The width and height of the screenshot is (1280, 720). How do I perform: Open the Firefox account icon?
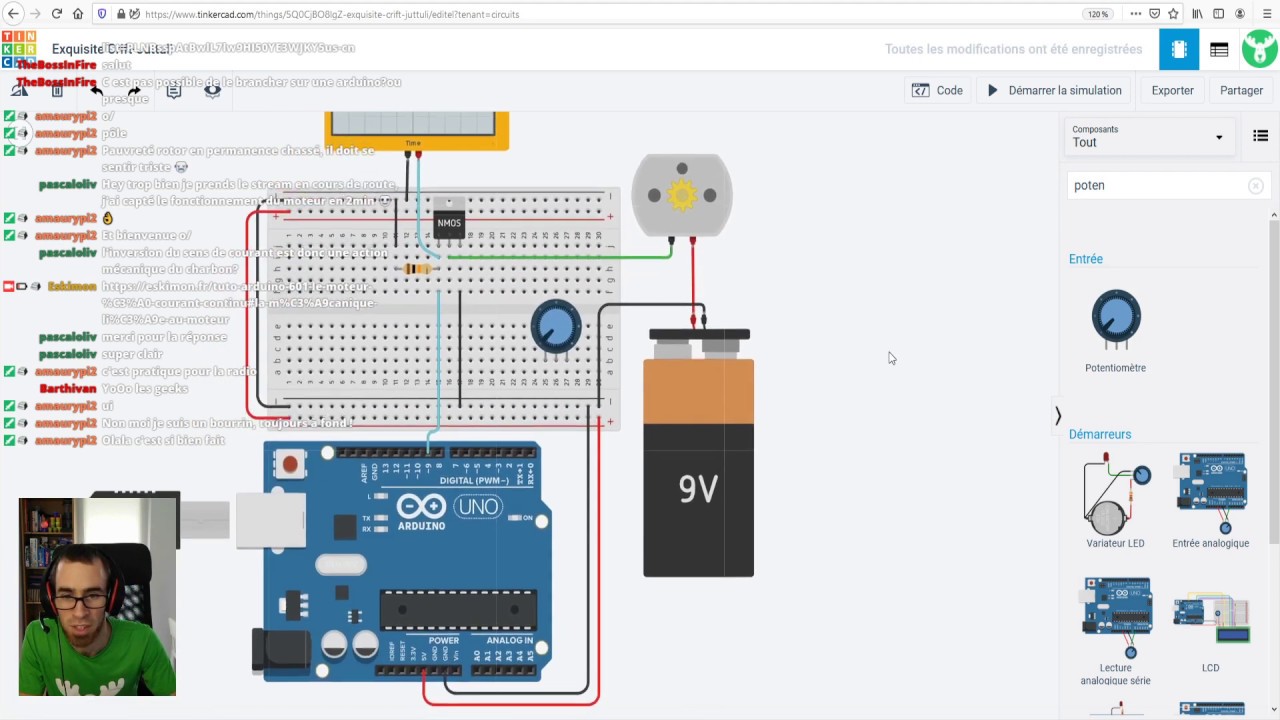(x=1240, y=14)
